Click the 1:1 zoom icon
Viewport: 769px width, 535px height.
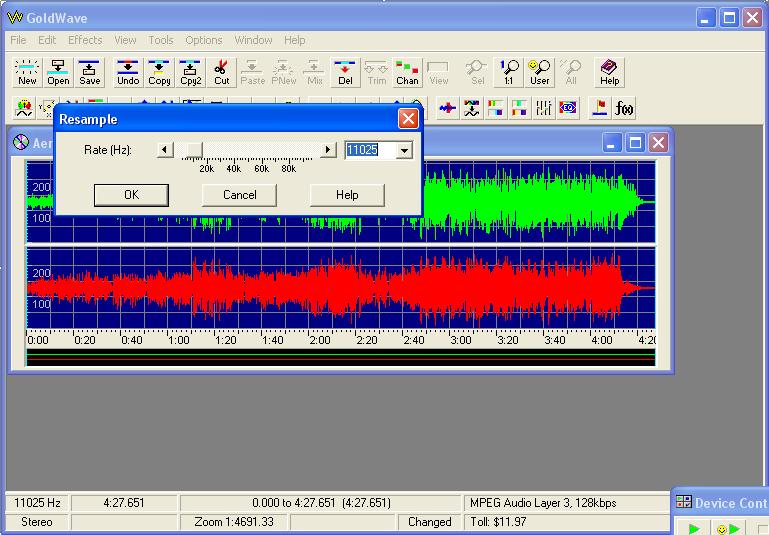pyautogui.click(x=509, y=73)
